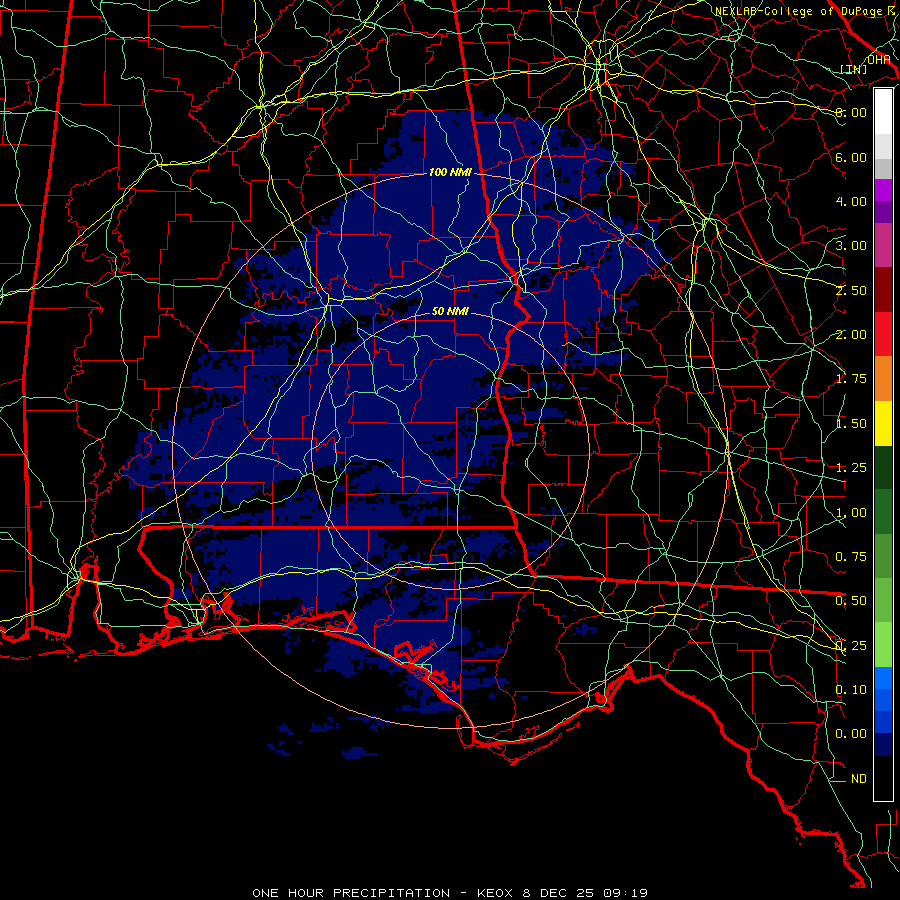Select the 0.75 legend value
Viewport: 900px width, 900px height.
[x=851, y=557]
